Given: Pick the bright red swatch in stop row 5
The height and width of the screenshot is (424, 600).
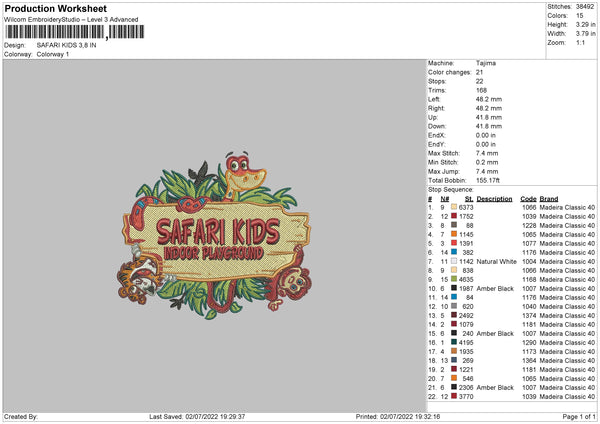Looking at the screenshot, I should pos(454,243).
